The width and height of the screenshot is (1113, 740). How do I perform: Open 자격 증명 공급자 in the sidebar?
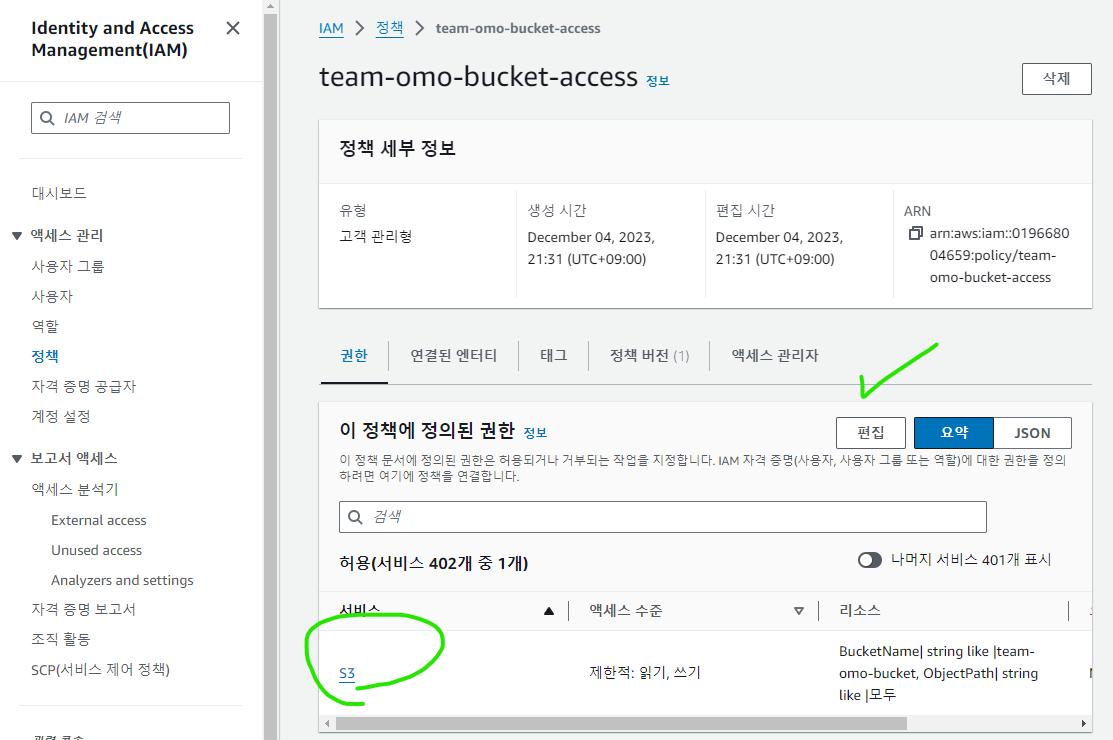click(x=84, y=387)
